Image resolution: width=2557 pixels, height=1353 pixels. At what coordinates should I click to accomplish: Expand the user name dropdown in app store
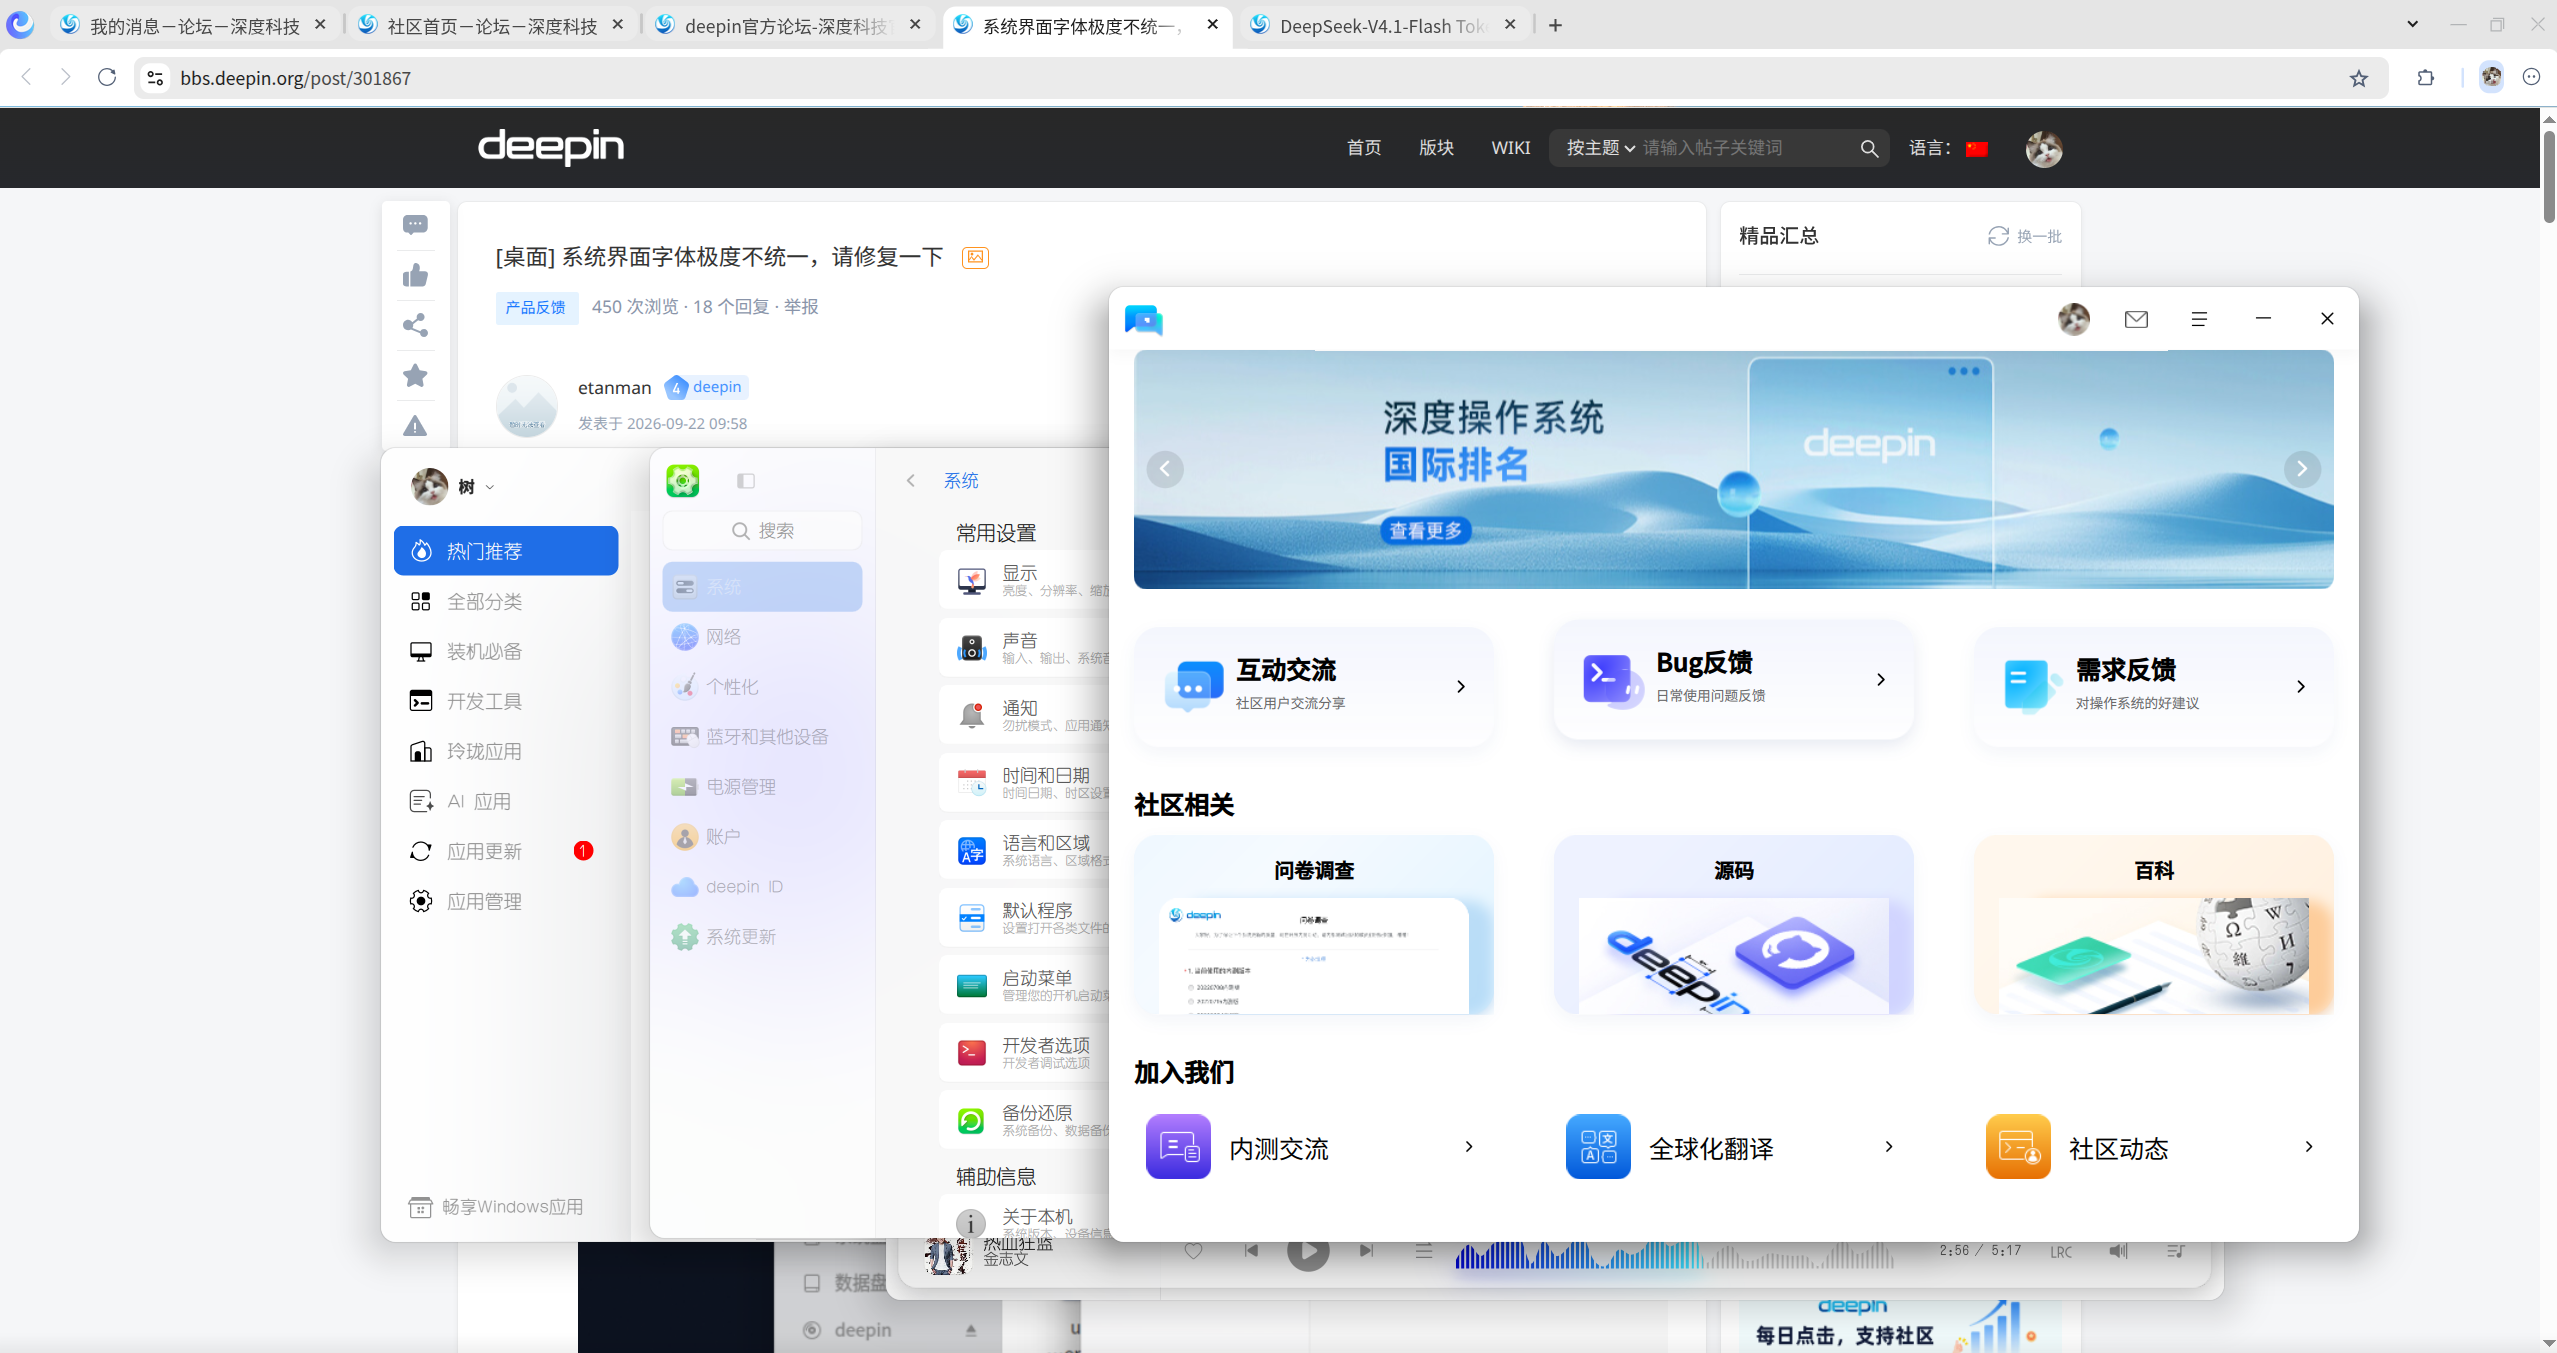(490, 487)
